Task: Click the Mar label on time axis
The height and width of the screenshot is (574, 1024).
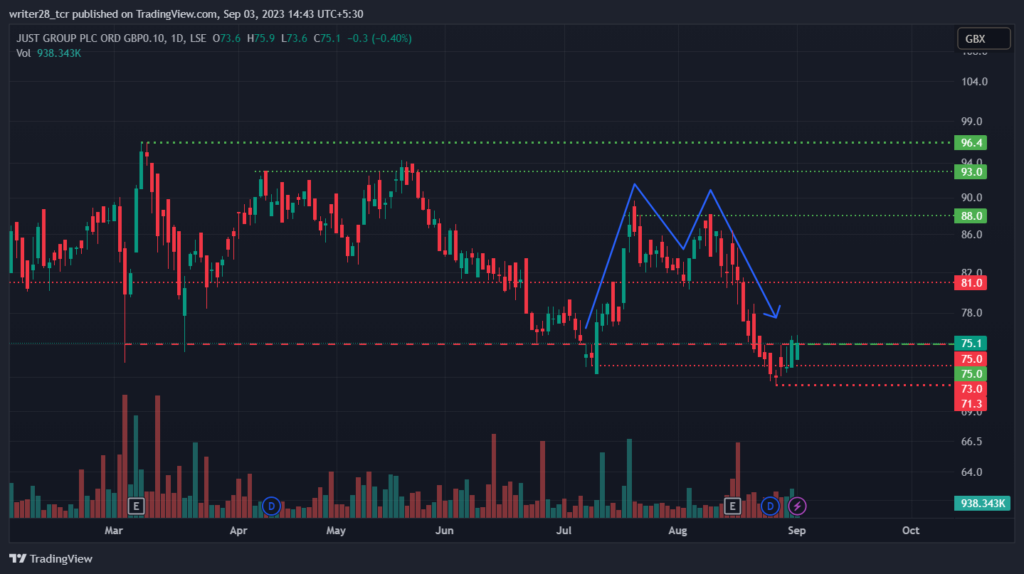Action: 114,530
